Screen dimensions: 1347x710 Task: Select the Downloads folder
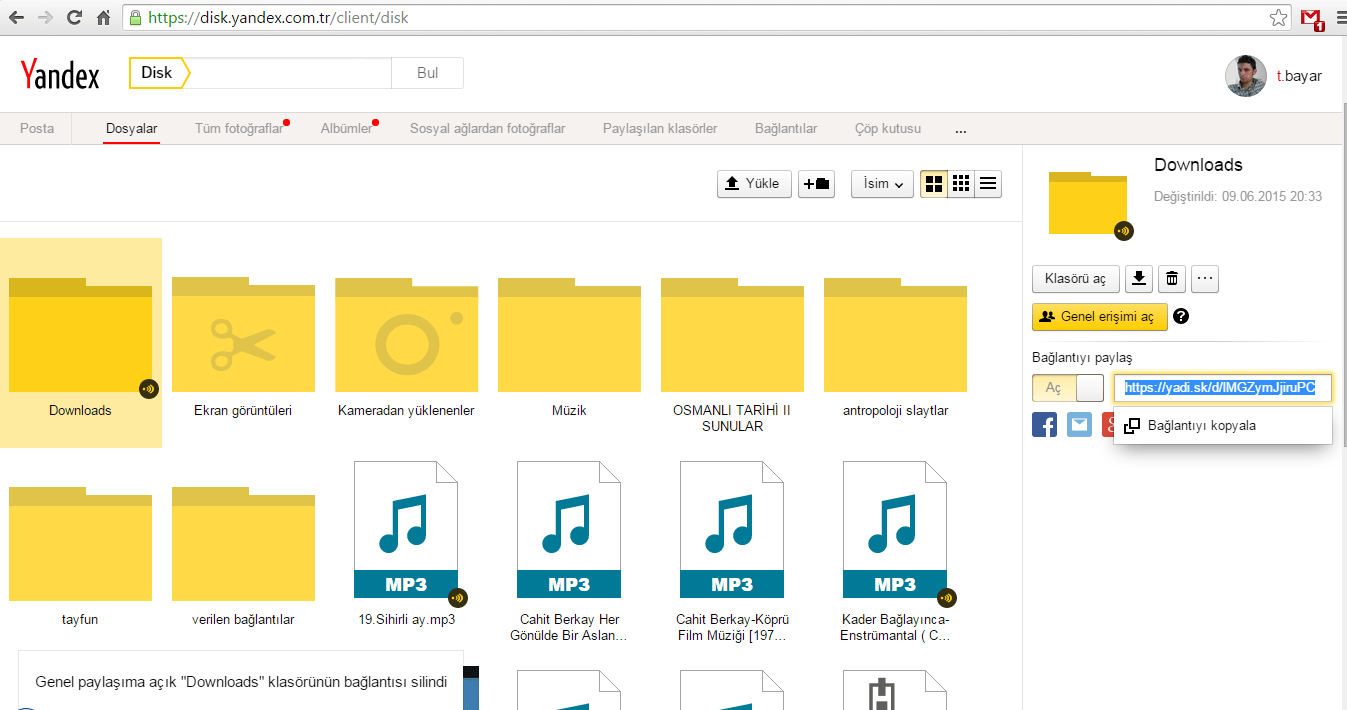pyautogui.click(x=80, y=343)
